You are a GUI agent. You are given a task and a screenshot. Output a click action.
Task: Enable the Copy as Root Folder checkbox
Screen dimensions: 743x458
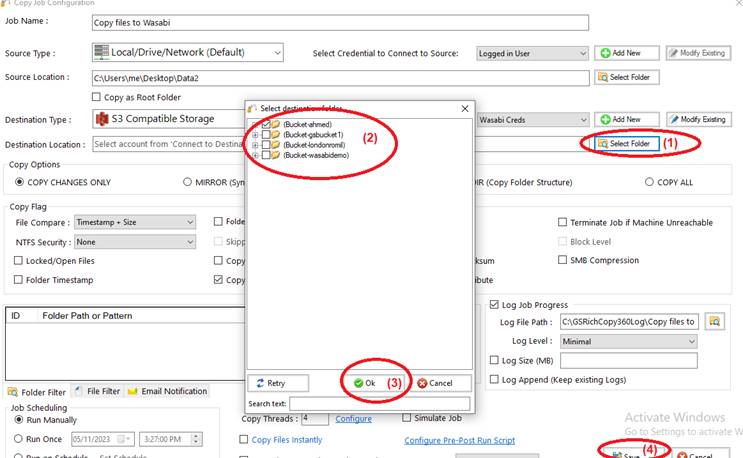(x=97, y=98)
